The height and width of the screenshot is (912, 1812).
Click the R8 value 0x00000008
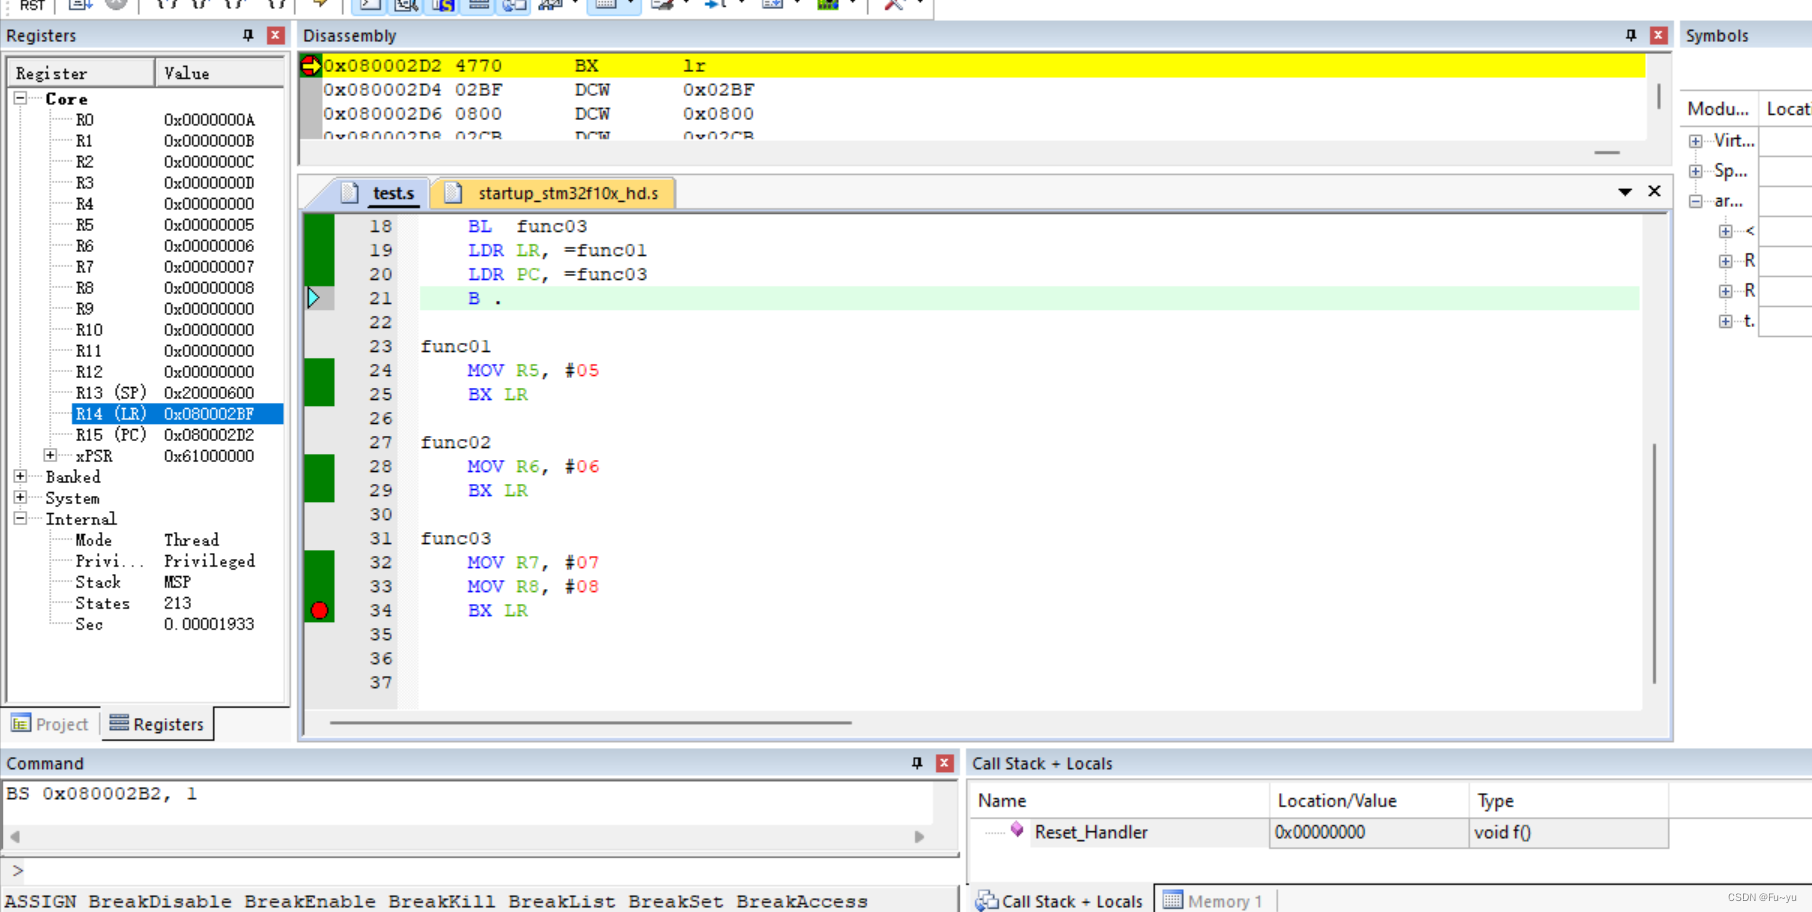click(x=209, y=288)
